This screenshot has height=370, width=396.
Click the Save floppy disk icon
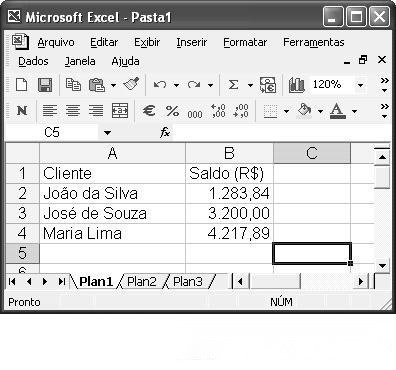coord(45,85)
